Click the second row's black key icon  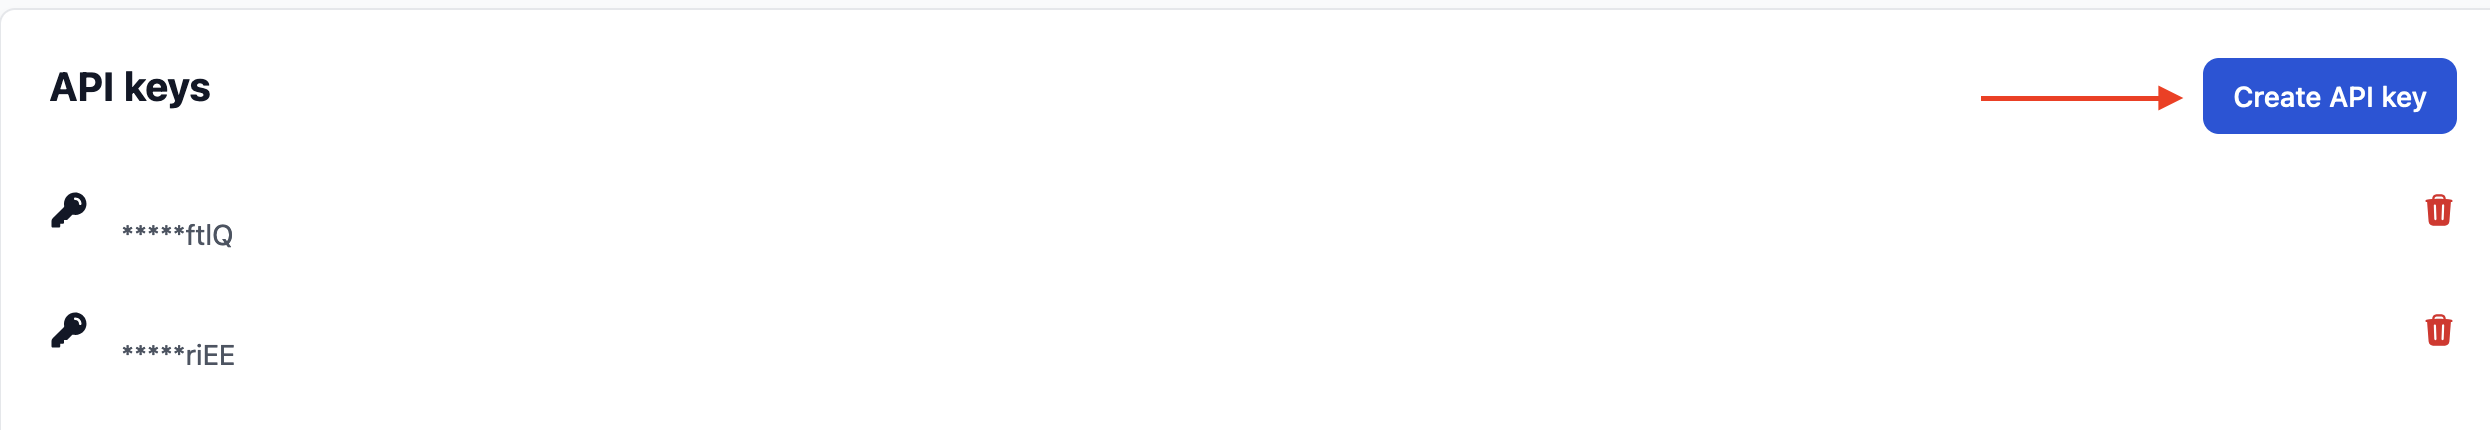tap(69, 330)
